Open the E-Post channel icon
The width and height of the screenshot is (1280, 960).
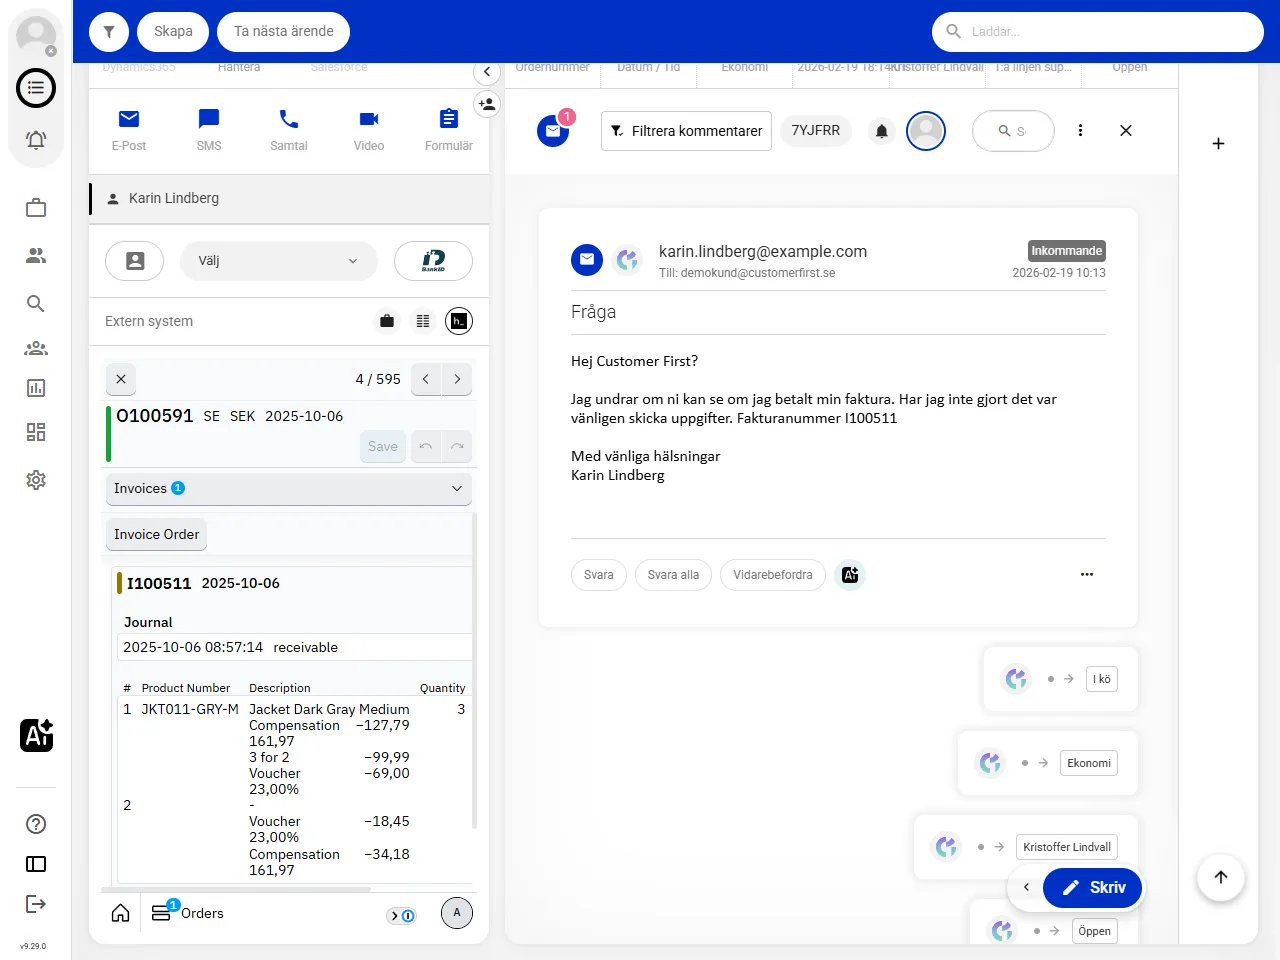pos(128,119)
